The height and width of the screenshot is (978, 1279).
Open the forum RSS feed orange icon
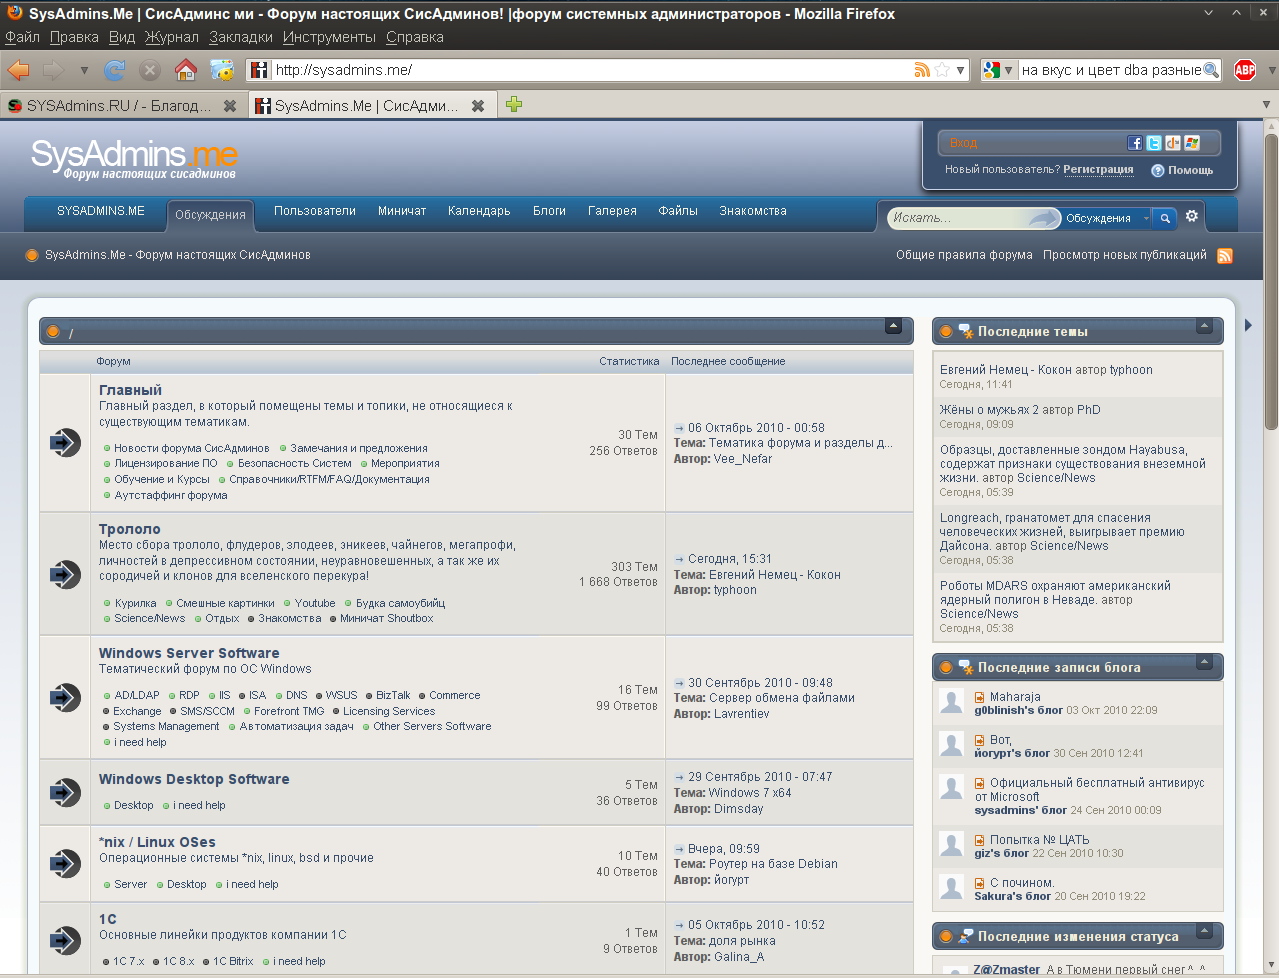pyautogui.click(x=1225, y=256)
